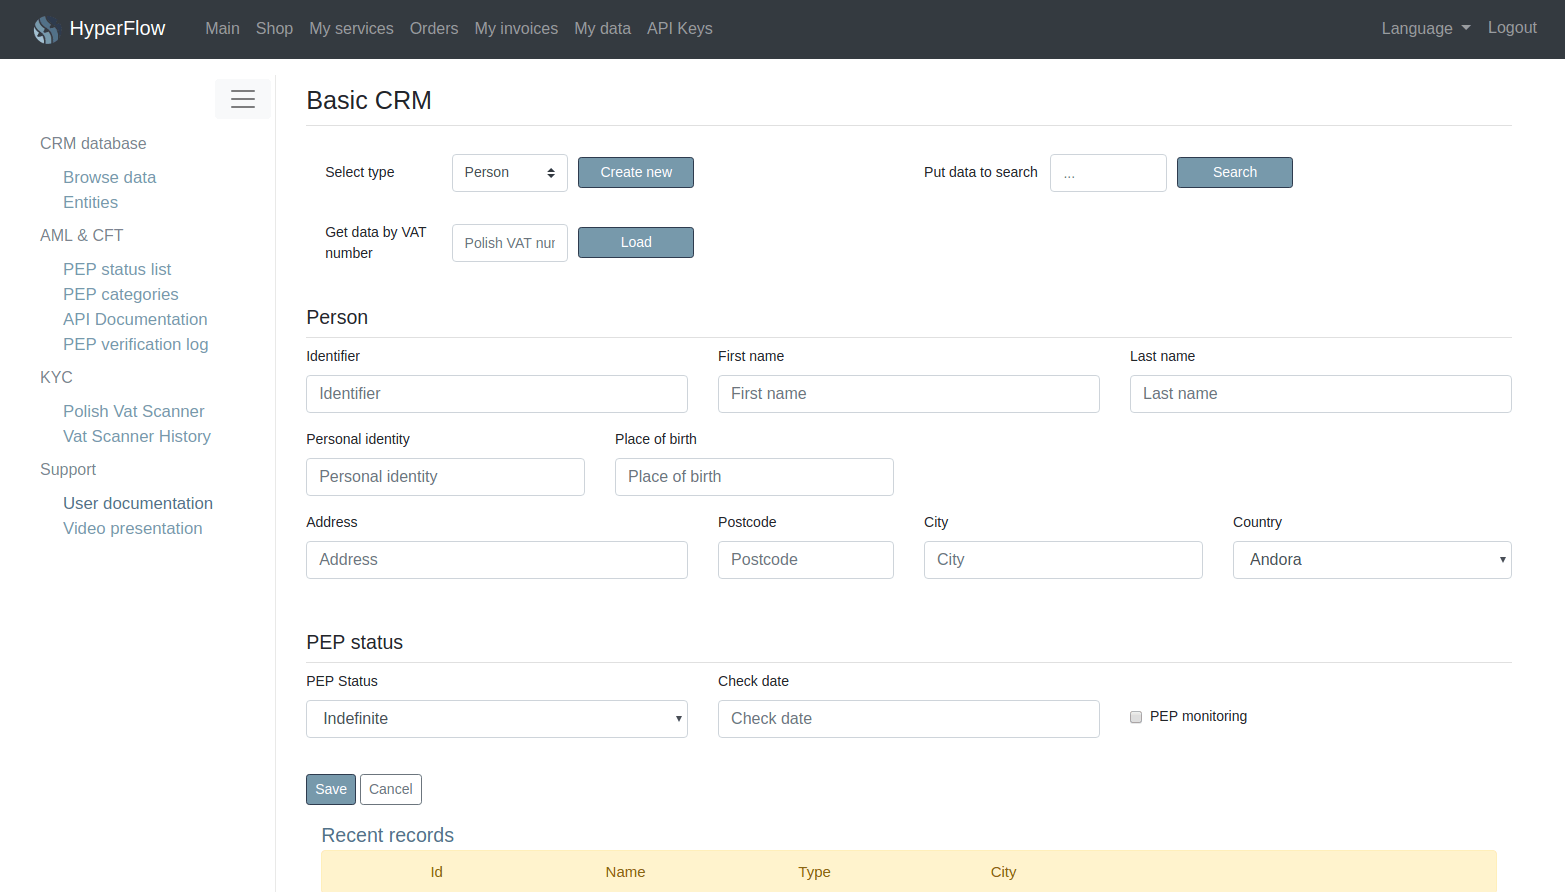1565x892 pixels.
Task: Click the Save button
Action: click(330, 789)
